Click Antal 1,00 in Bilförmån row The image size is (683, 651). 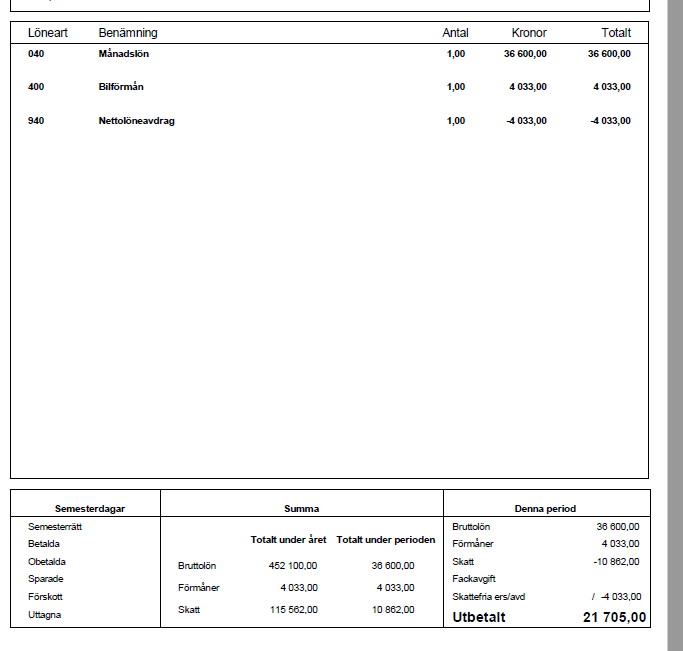[x=456, y=87]
